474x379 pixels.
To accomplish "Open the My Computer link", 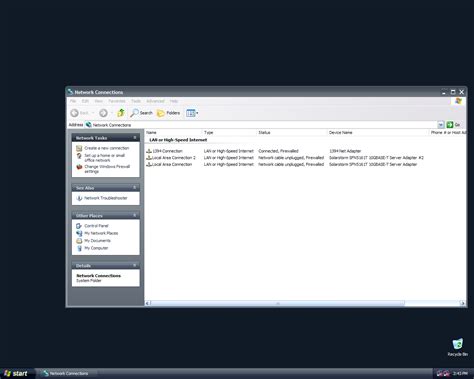I will tap(96, 248).
